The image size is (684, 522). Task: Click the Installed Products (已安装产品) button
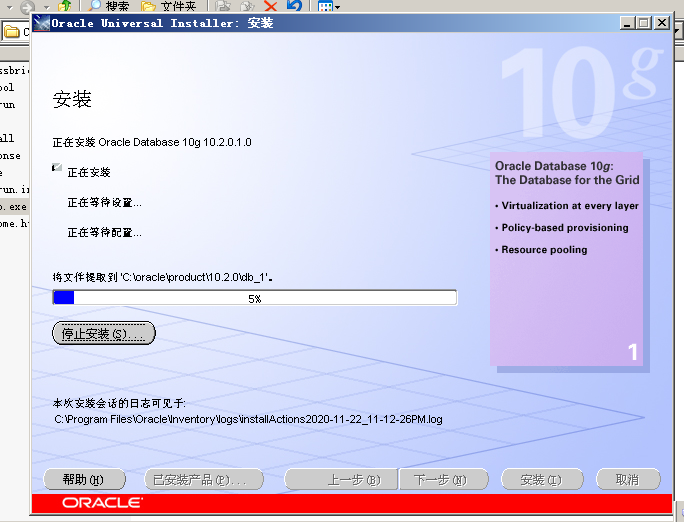(x=204, y=479)
